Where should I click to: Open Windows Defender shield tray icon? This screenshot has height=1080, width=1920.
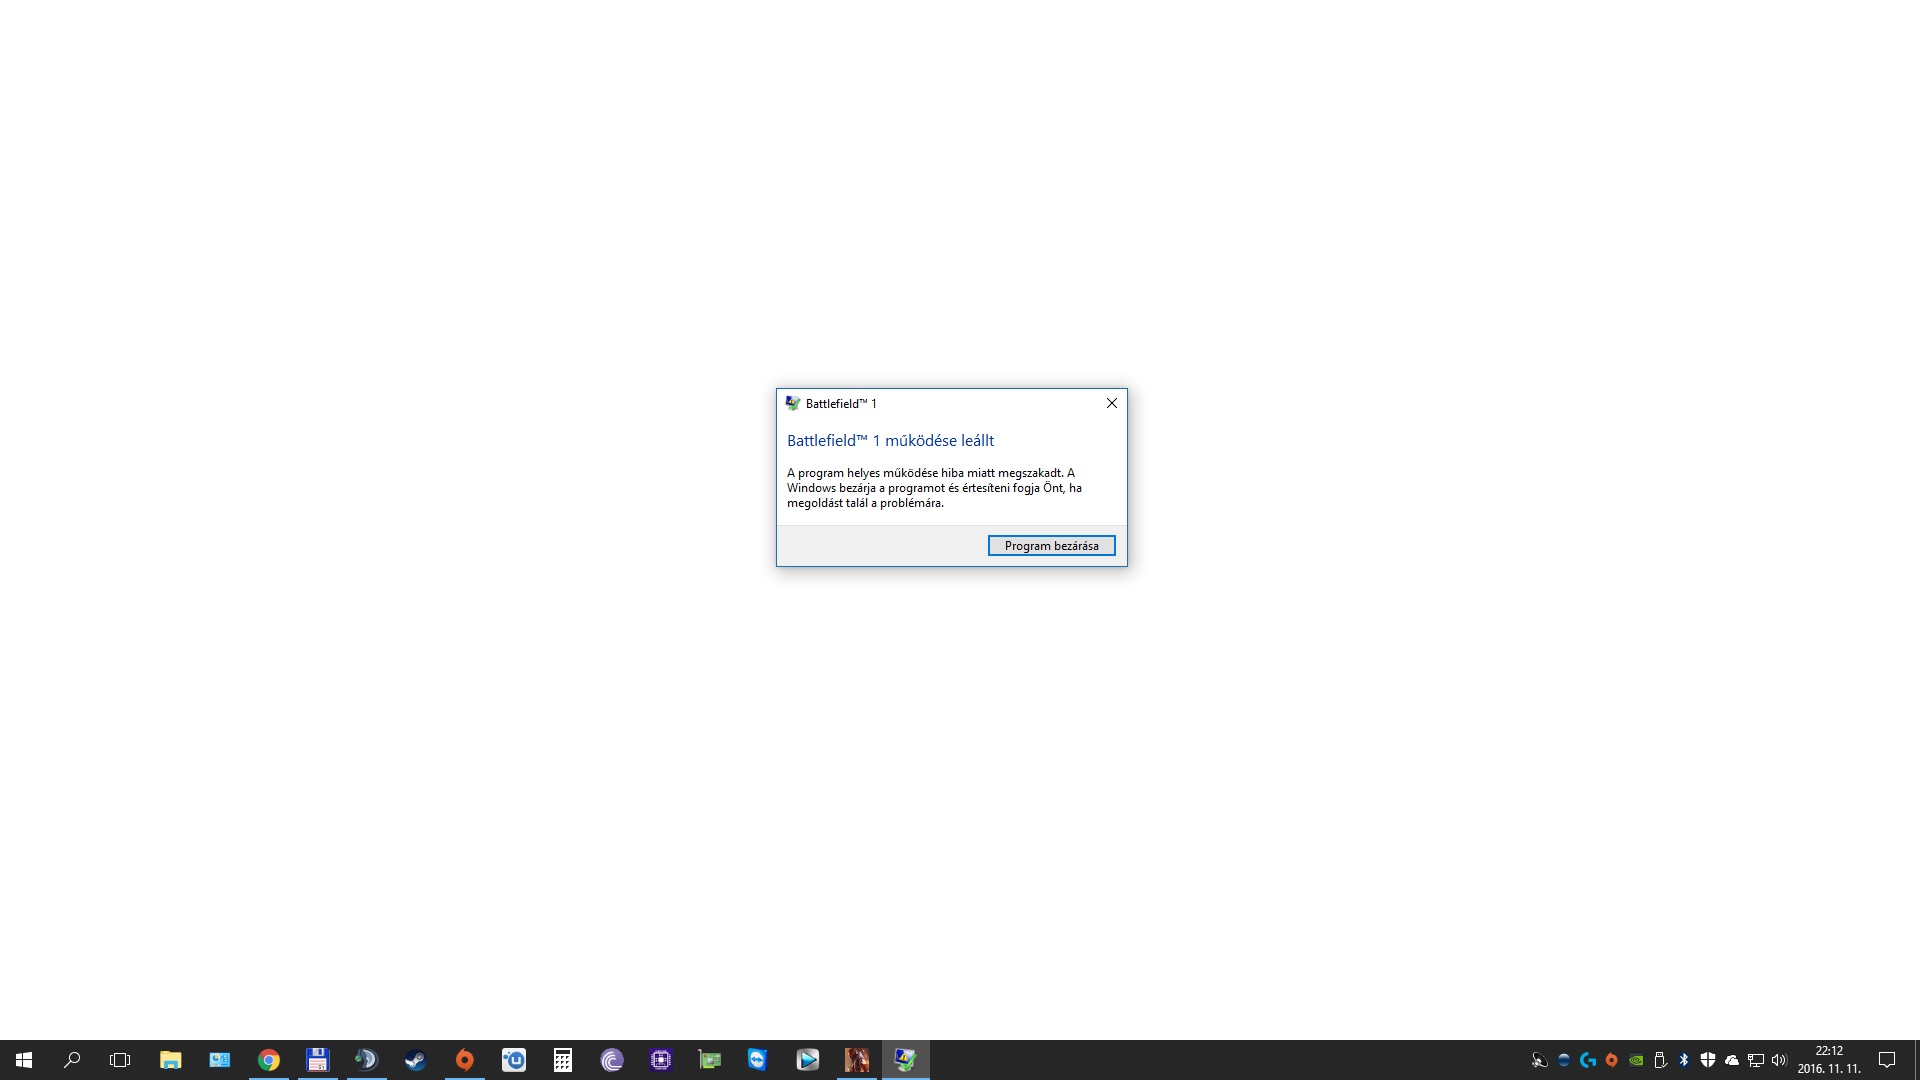(x=1708, y=1060)
